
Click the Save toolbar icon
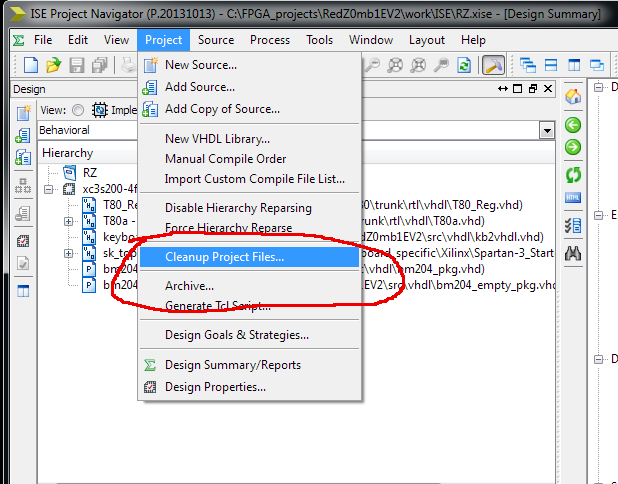coord(76,65)
